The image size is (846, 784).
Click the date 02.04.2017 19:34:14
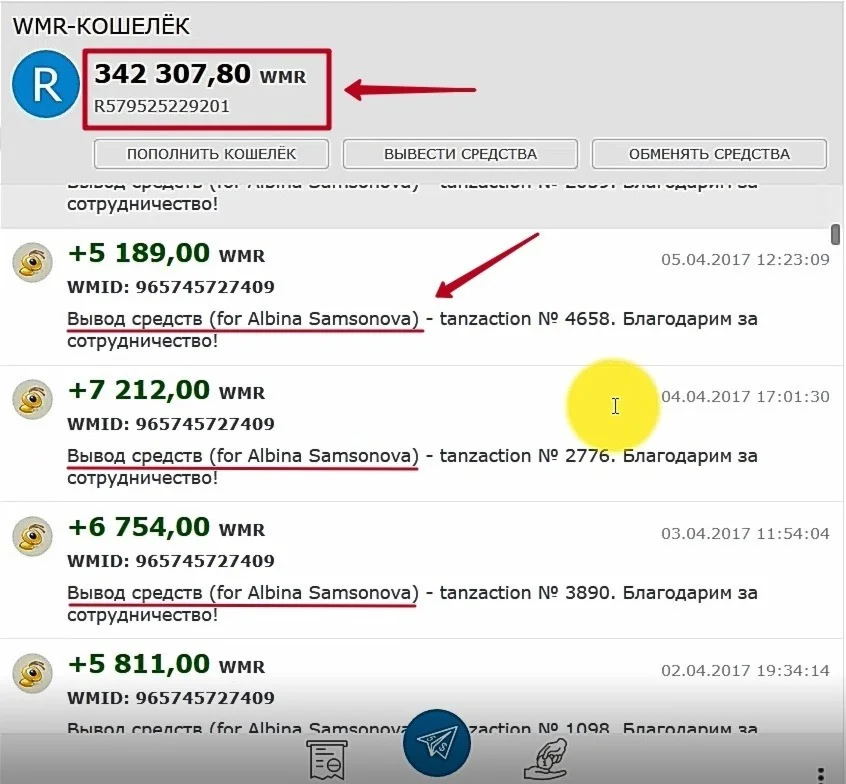click(x=745, y=671)
